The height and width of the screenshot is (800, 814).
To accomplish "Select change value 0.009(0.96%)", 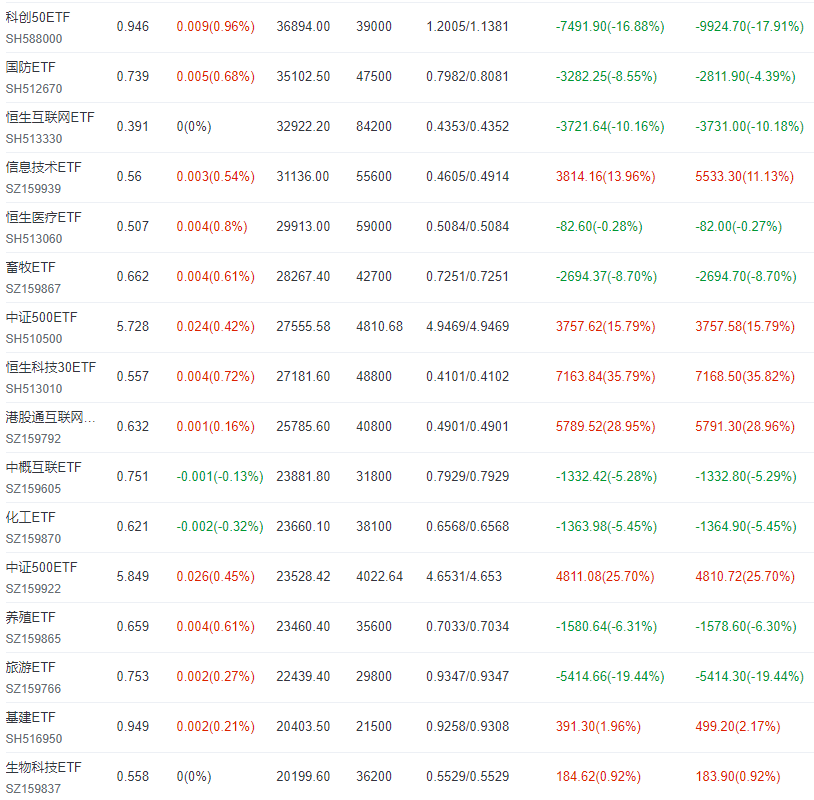I will [215, 26].
